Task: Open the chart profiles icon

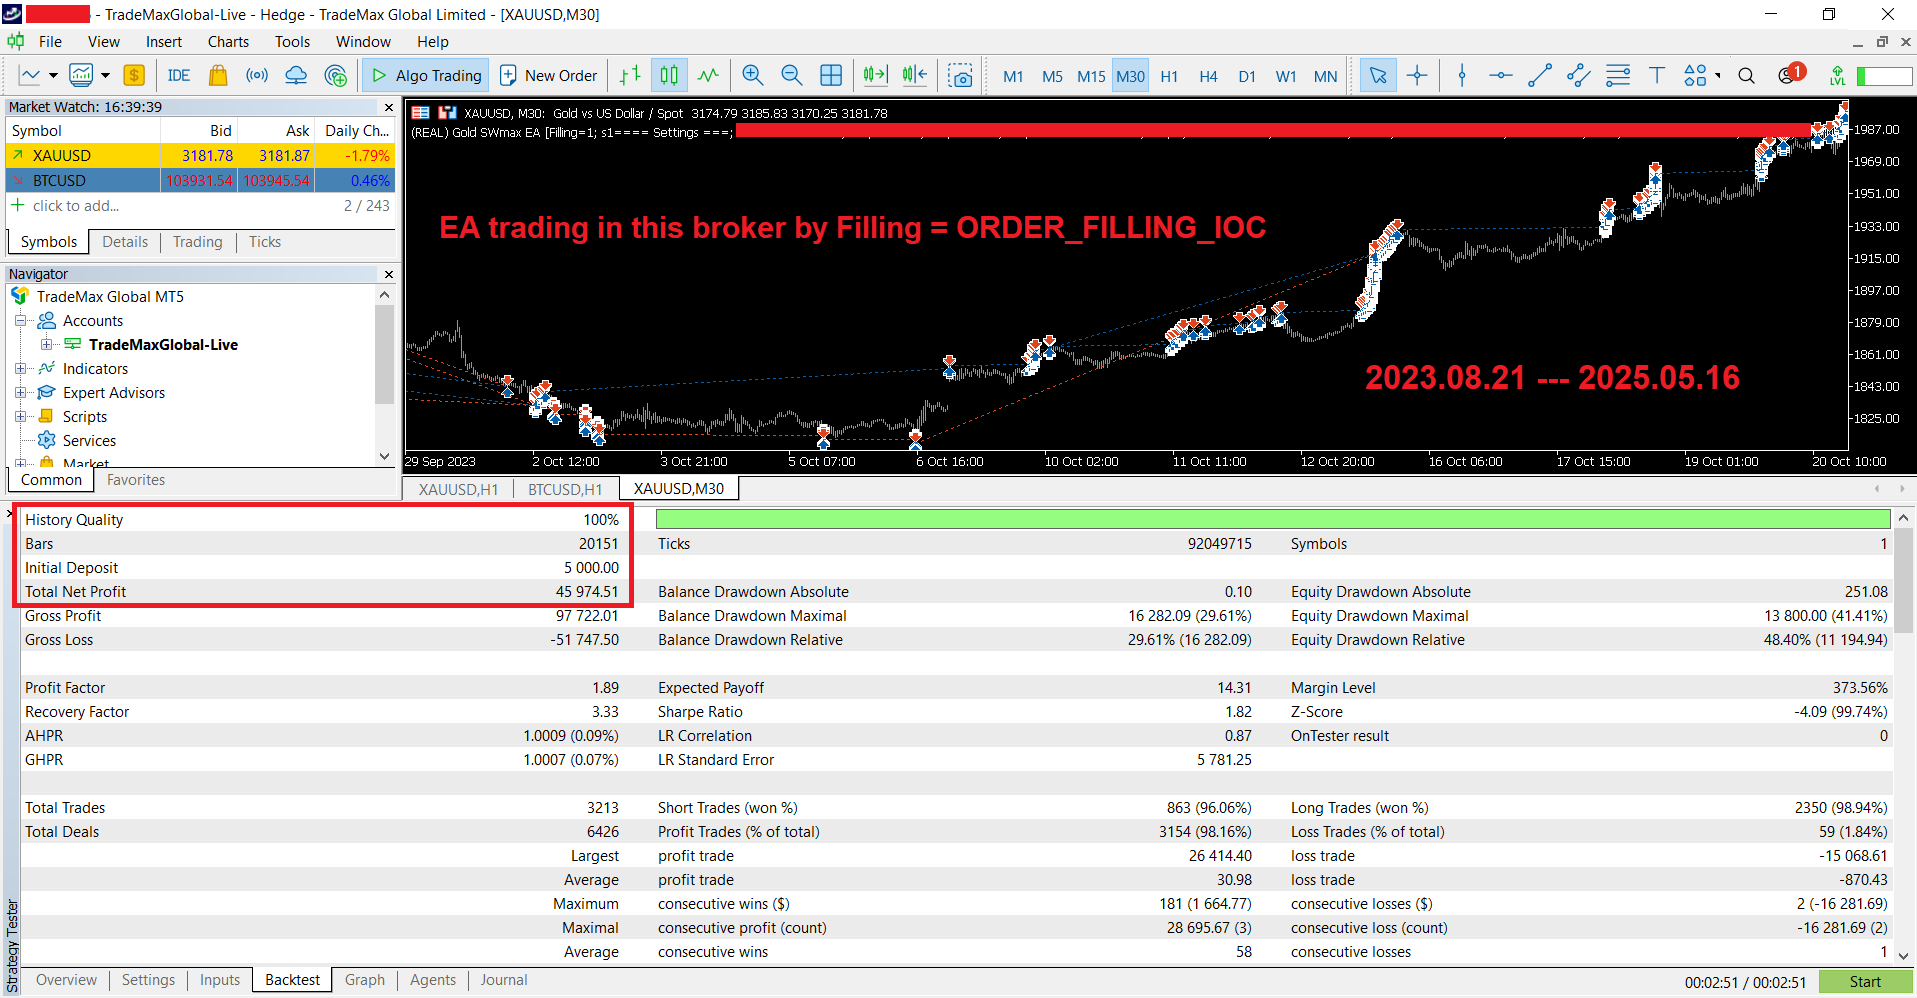Action: point(81,75)
